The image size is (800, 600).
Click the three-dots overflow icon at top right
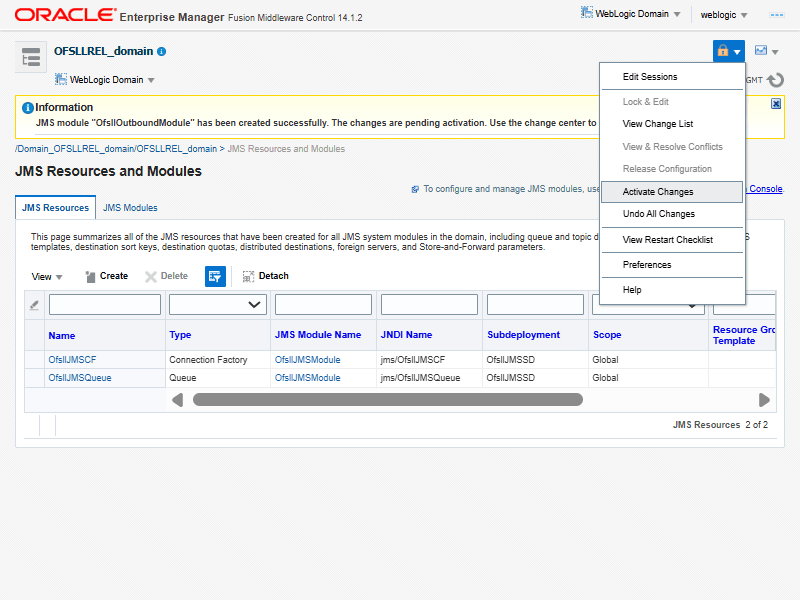pos(777,15)
